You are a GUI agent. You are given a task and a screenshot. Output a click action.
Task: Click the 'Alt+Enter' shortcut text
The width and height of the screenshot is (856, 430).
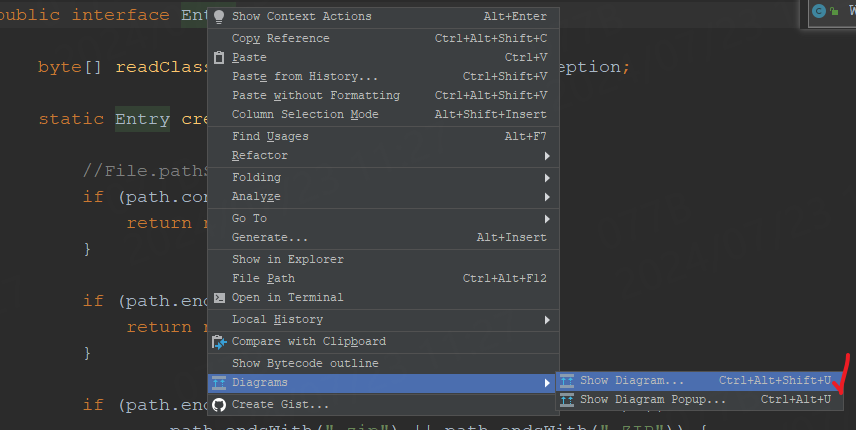pyautogui.click(x=515, y=17)
